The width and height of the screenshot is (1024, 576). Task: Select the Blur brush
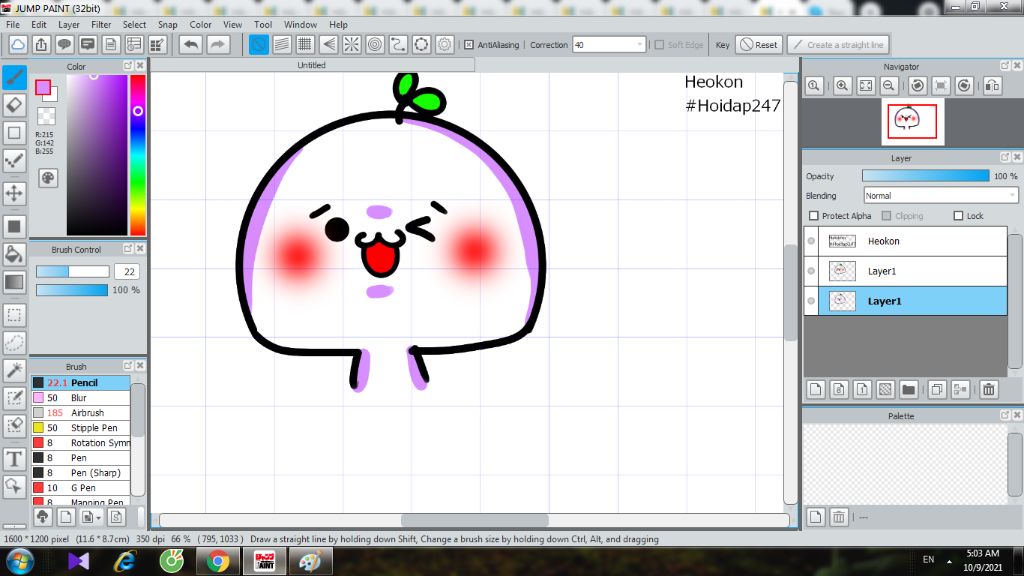point(81,398)
